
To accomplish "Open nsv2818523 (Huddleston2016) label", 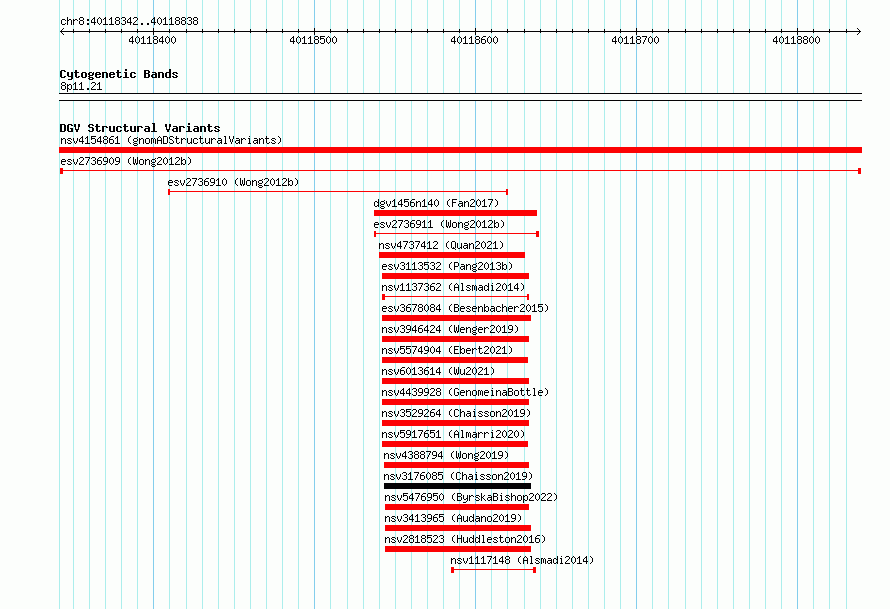I will click(465, 539).
